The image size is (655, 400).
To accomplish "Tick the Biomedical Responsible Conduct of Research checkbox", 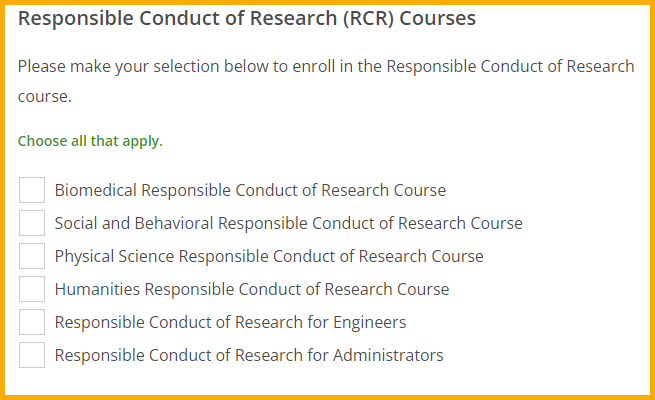I will click(x=32, y=190).
